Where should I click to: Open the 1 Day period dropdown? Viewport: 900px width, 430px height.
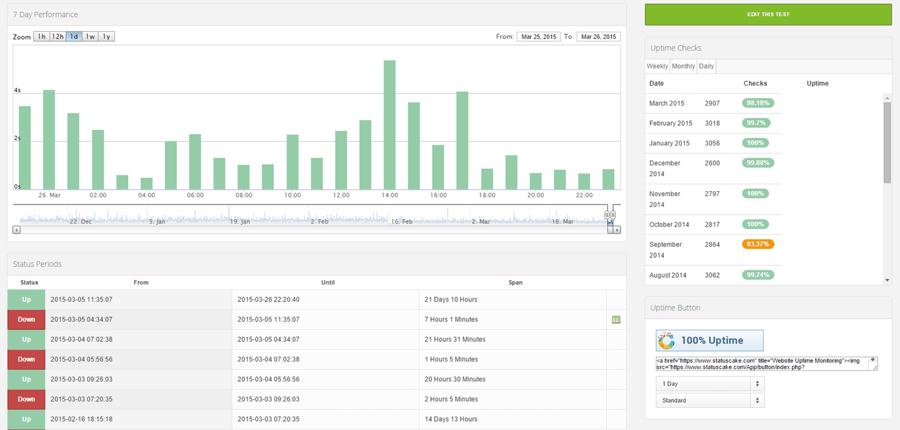[x=710, y=383]
